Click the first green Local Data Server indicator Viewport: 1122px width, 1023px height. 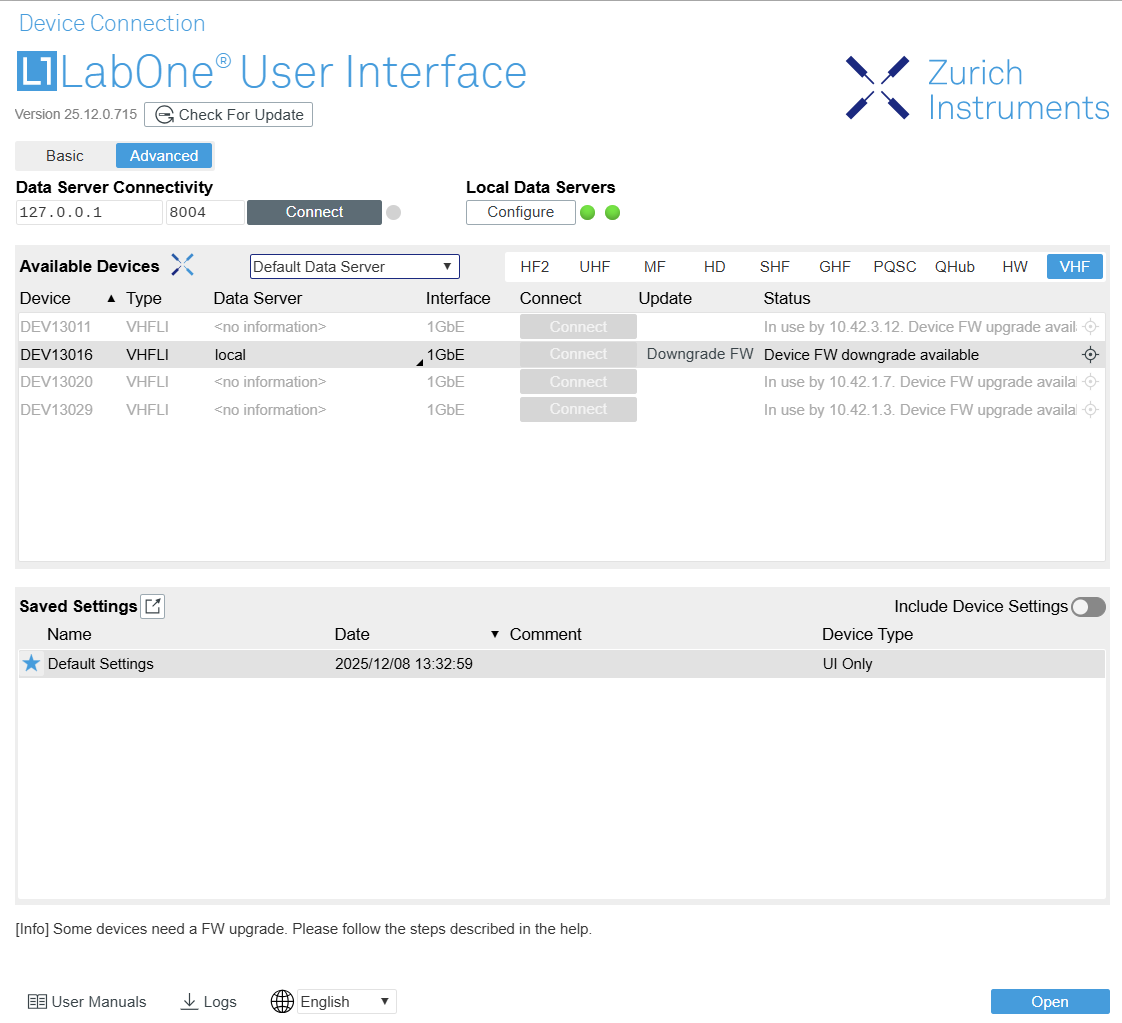pyautogui.click(x=588, y=212)
